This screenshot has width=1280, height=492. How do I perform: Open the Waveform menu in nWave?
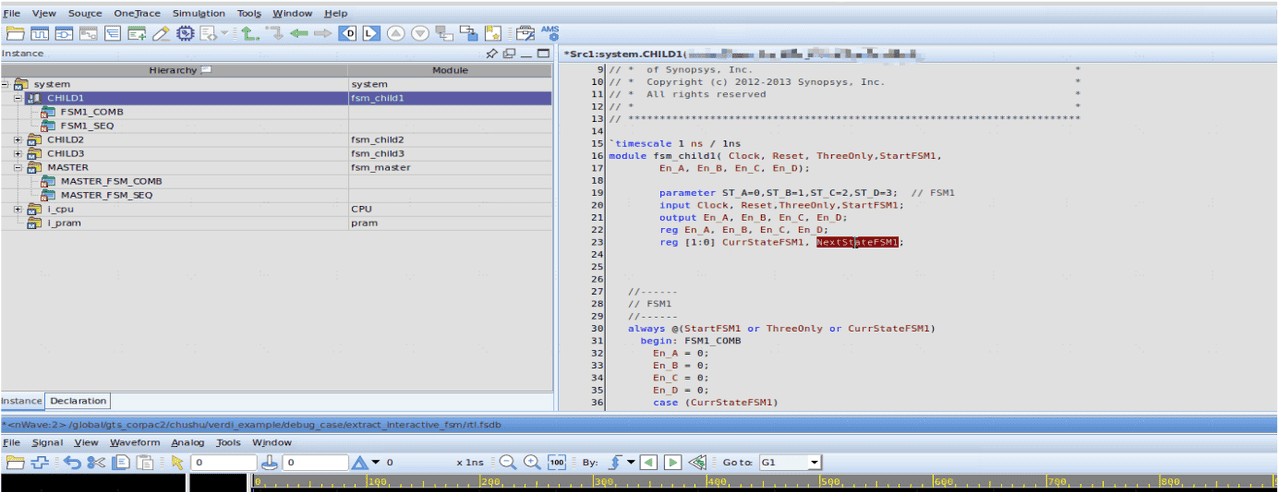[x=134, y=442]
